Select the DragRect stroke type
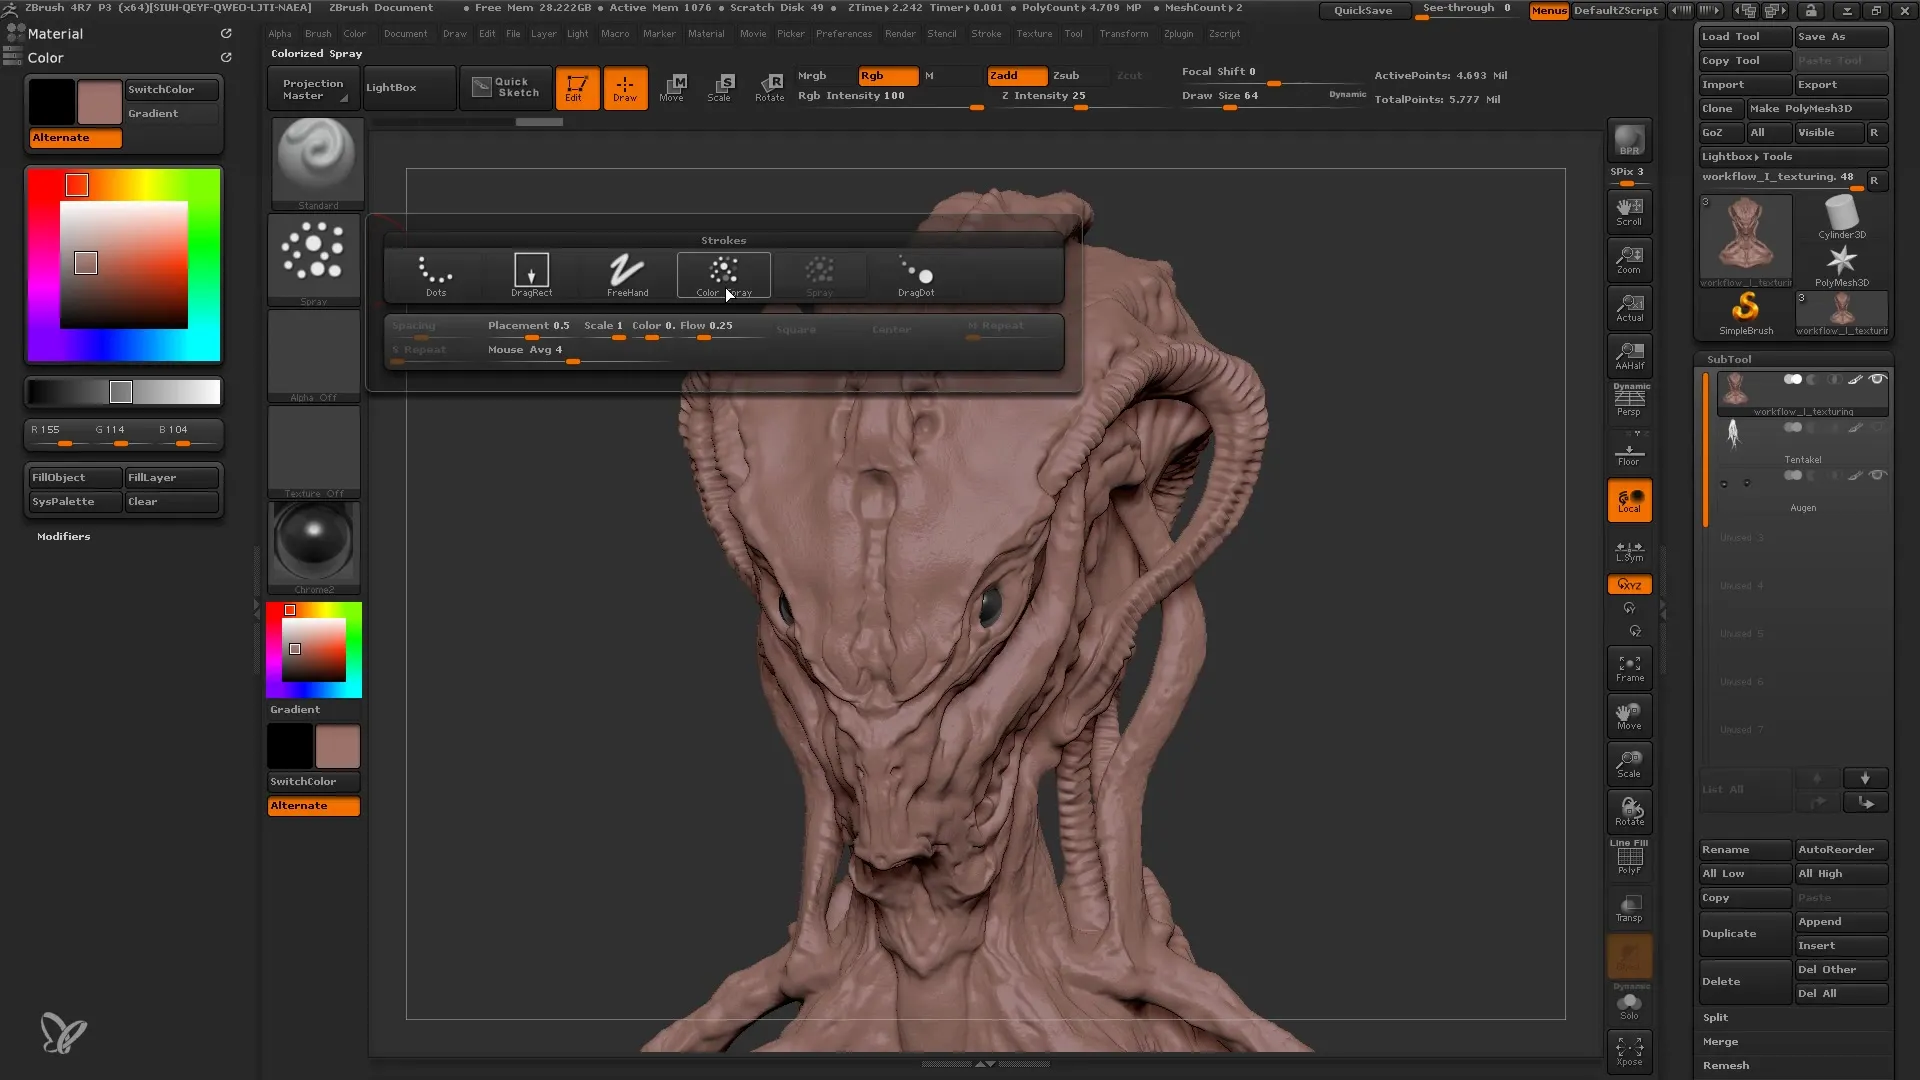 point(531,273)
